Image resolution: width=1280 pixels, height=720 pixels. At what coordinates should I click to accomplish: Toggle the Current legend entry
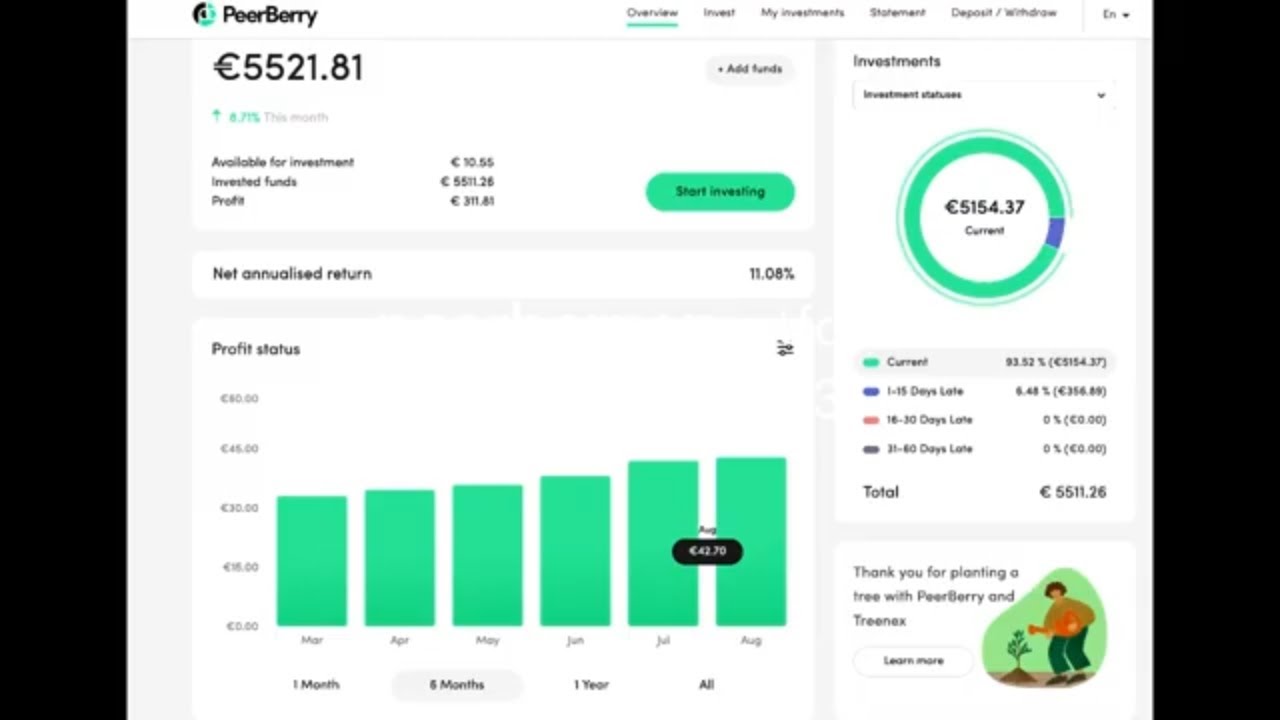[984, 362]
